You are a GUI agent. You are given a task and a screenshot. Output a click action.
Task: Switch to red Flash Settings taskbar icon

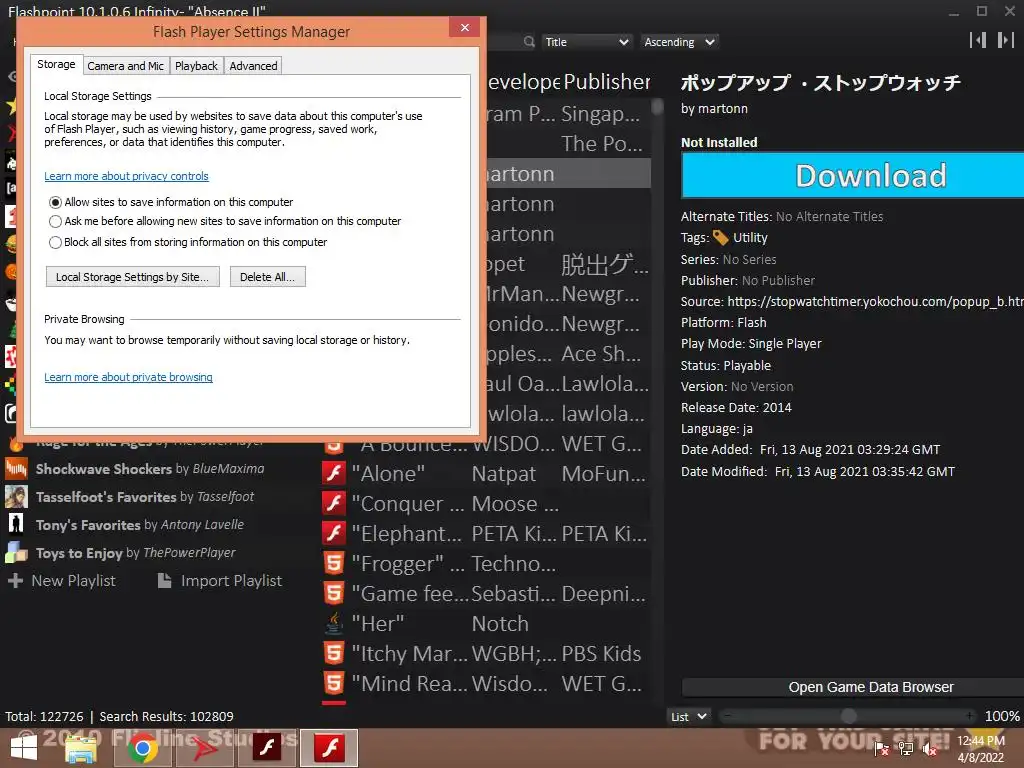point(329,748)
